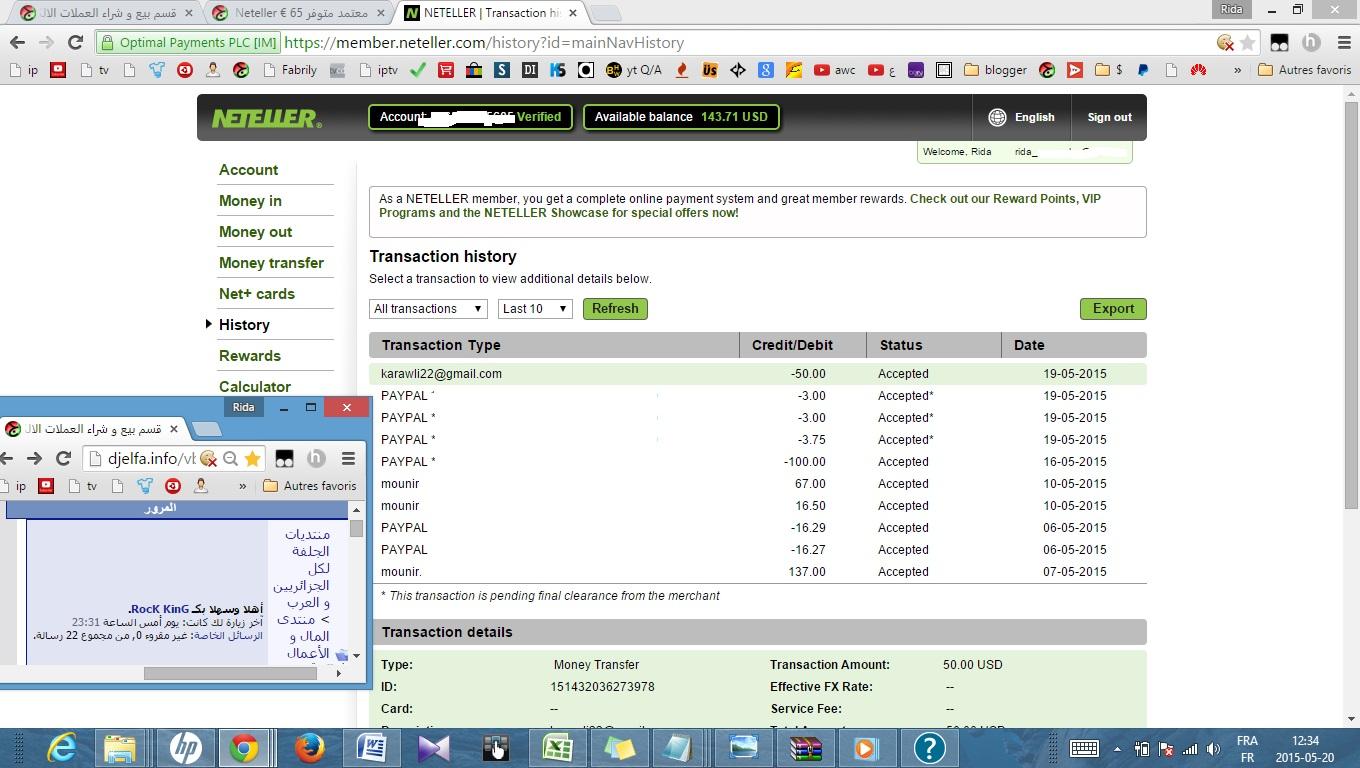Click the Refresh button
Screen dimensions: 1360x768
[x=615, y=309]
